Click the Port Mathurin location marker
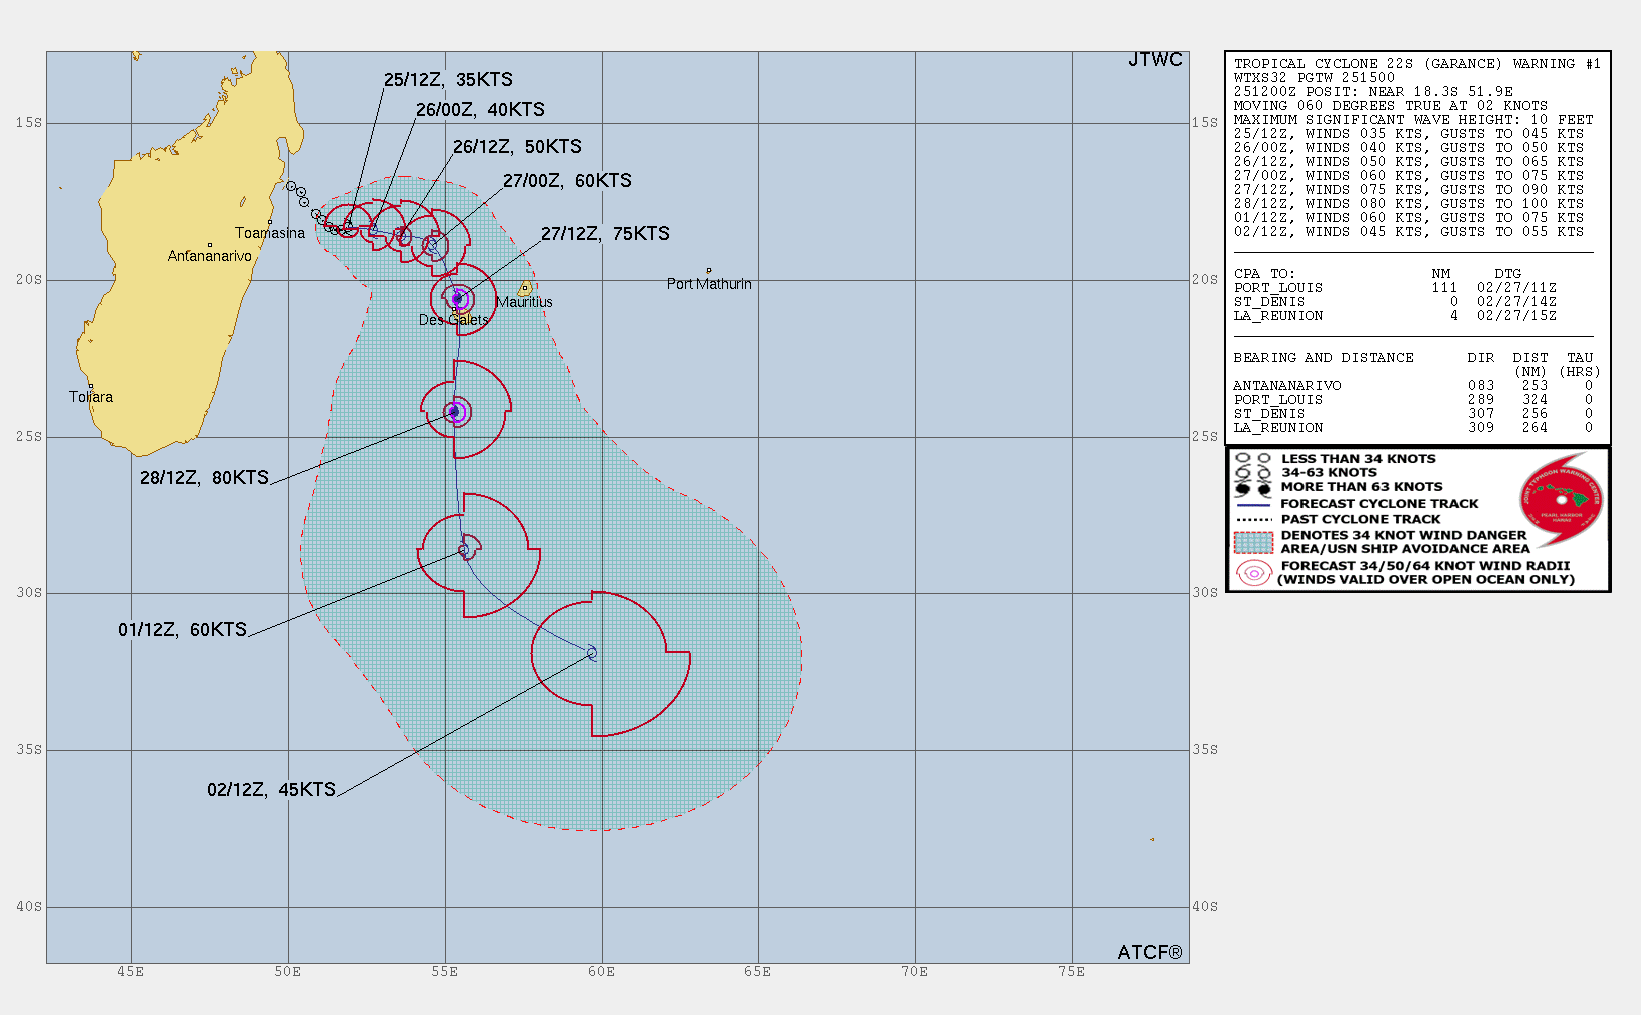The width and height of the screenshot is (1641, 1015). pos(709,270)
